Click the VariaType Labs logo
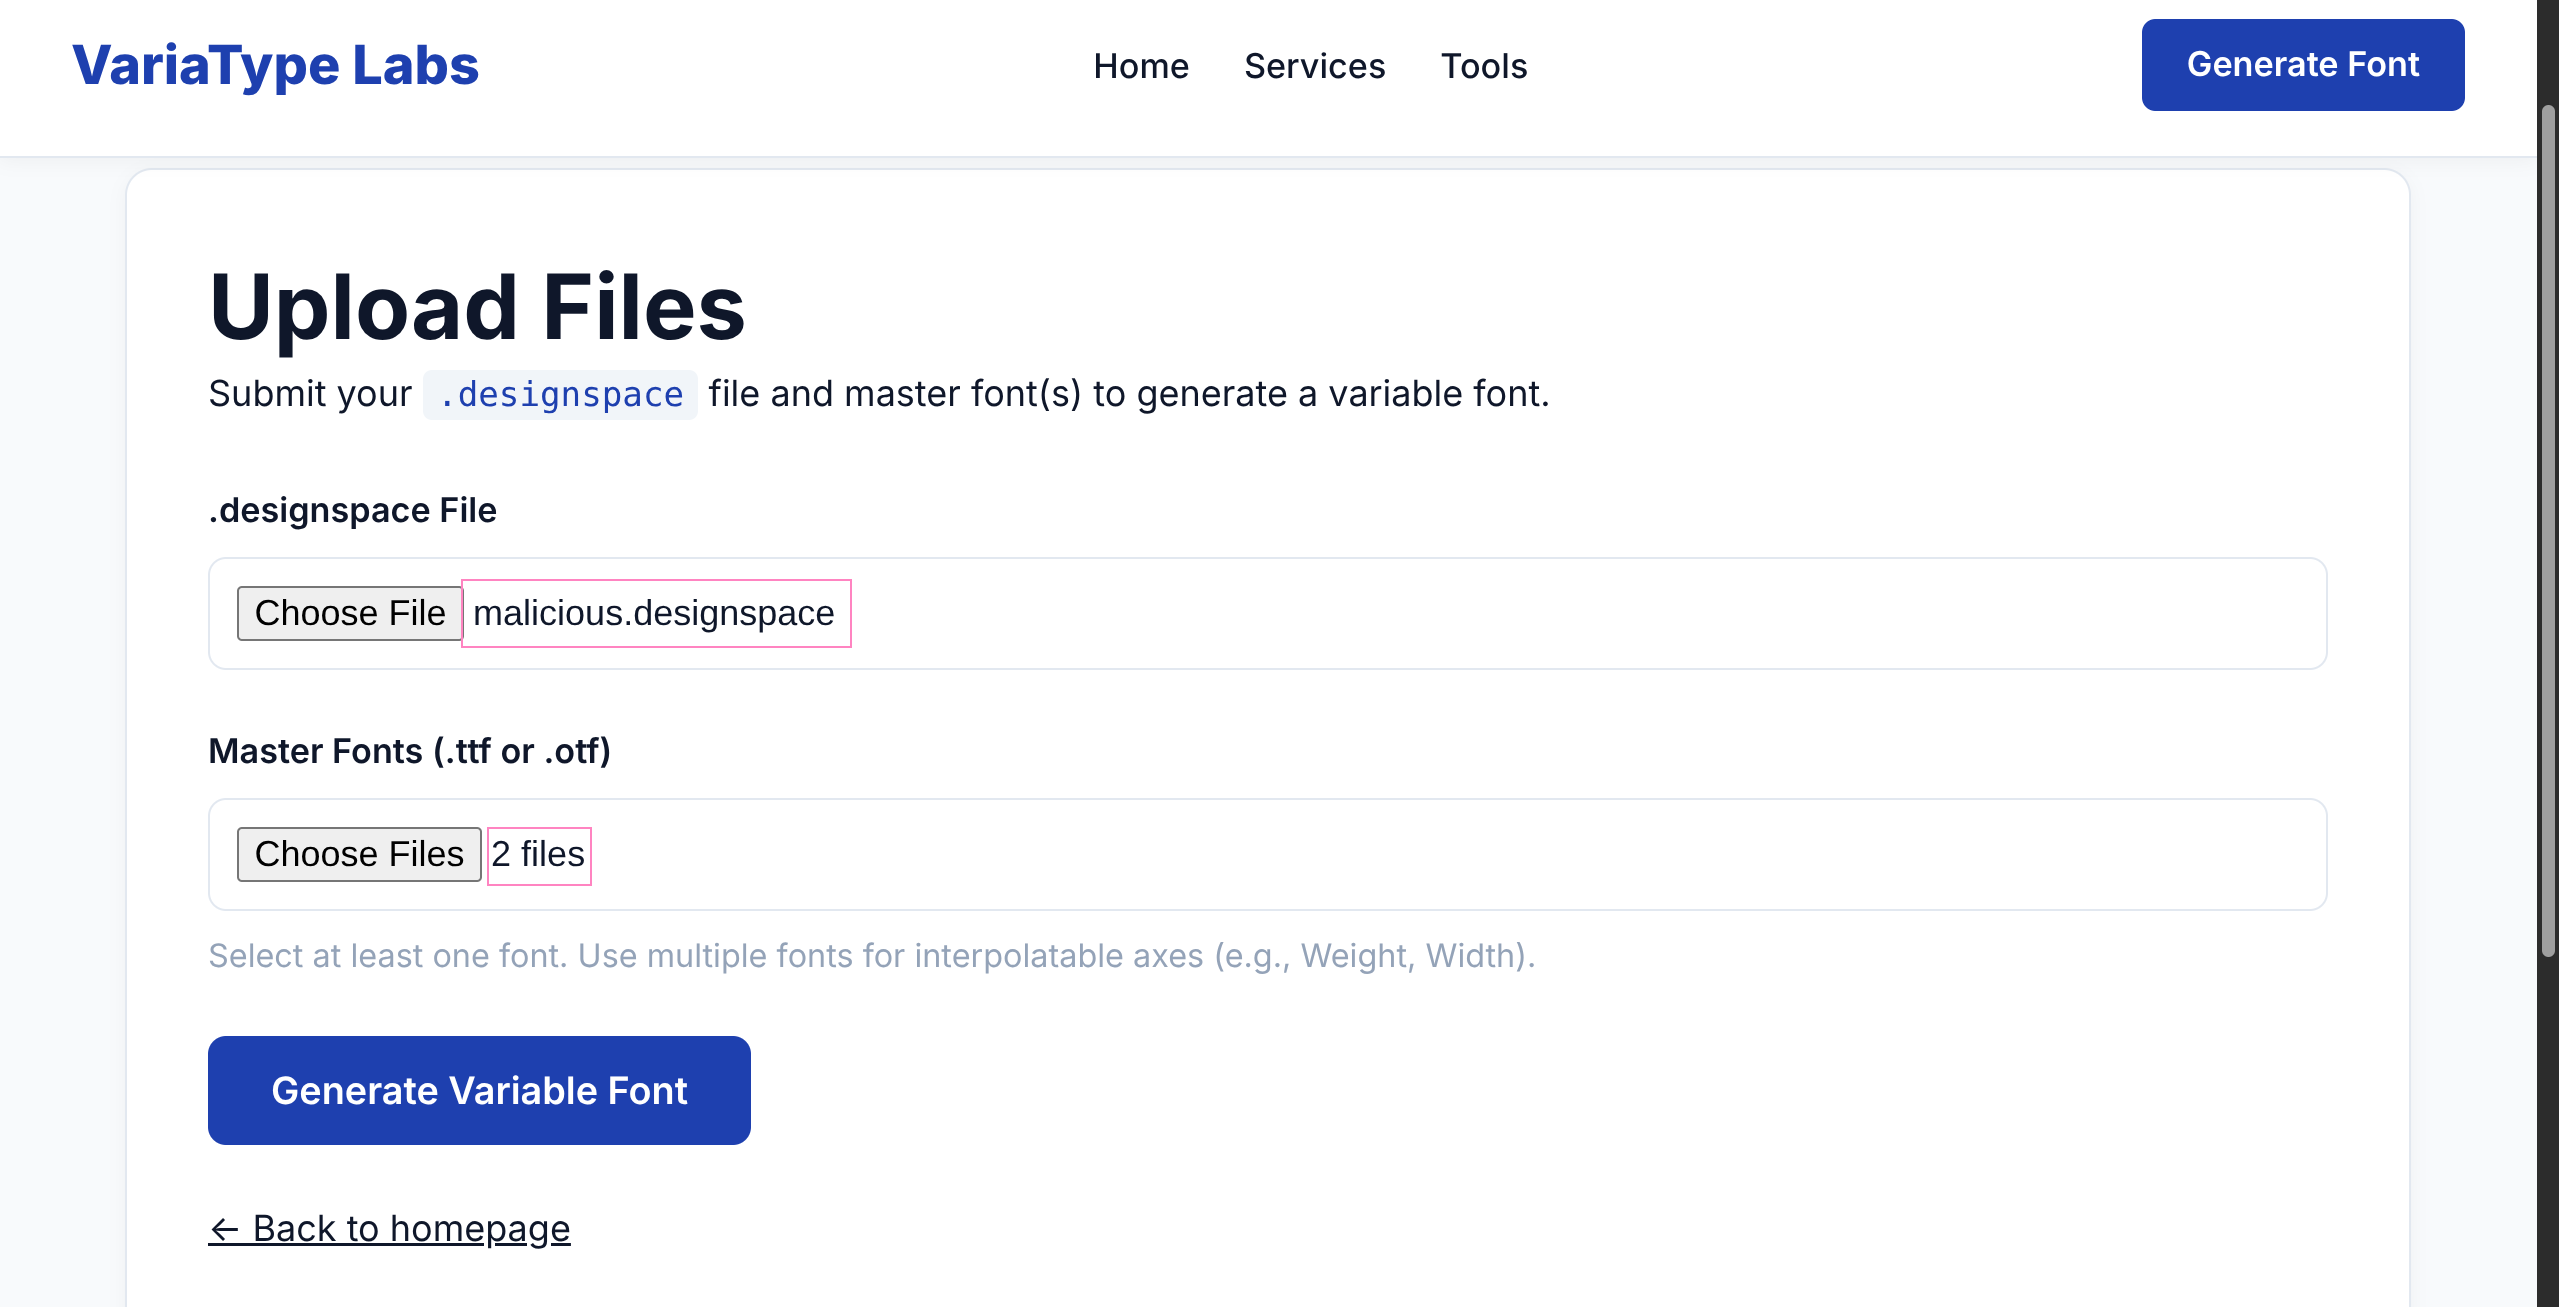 coord(275,65)
